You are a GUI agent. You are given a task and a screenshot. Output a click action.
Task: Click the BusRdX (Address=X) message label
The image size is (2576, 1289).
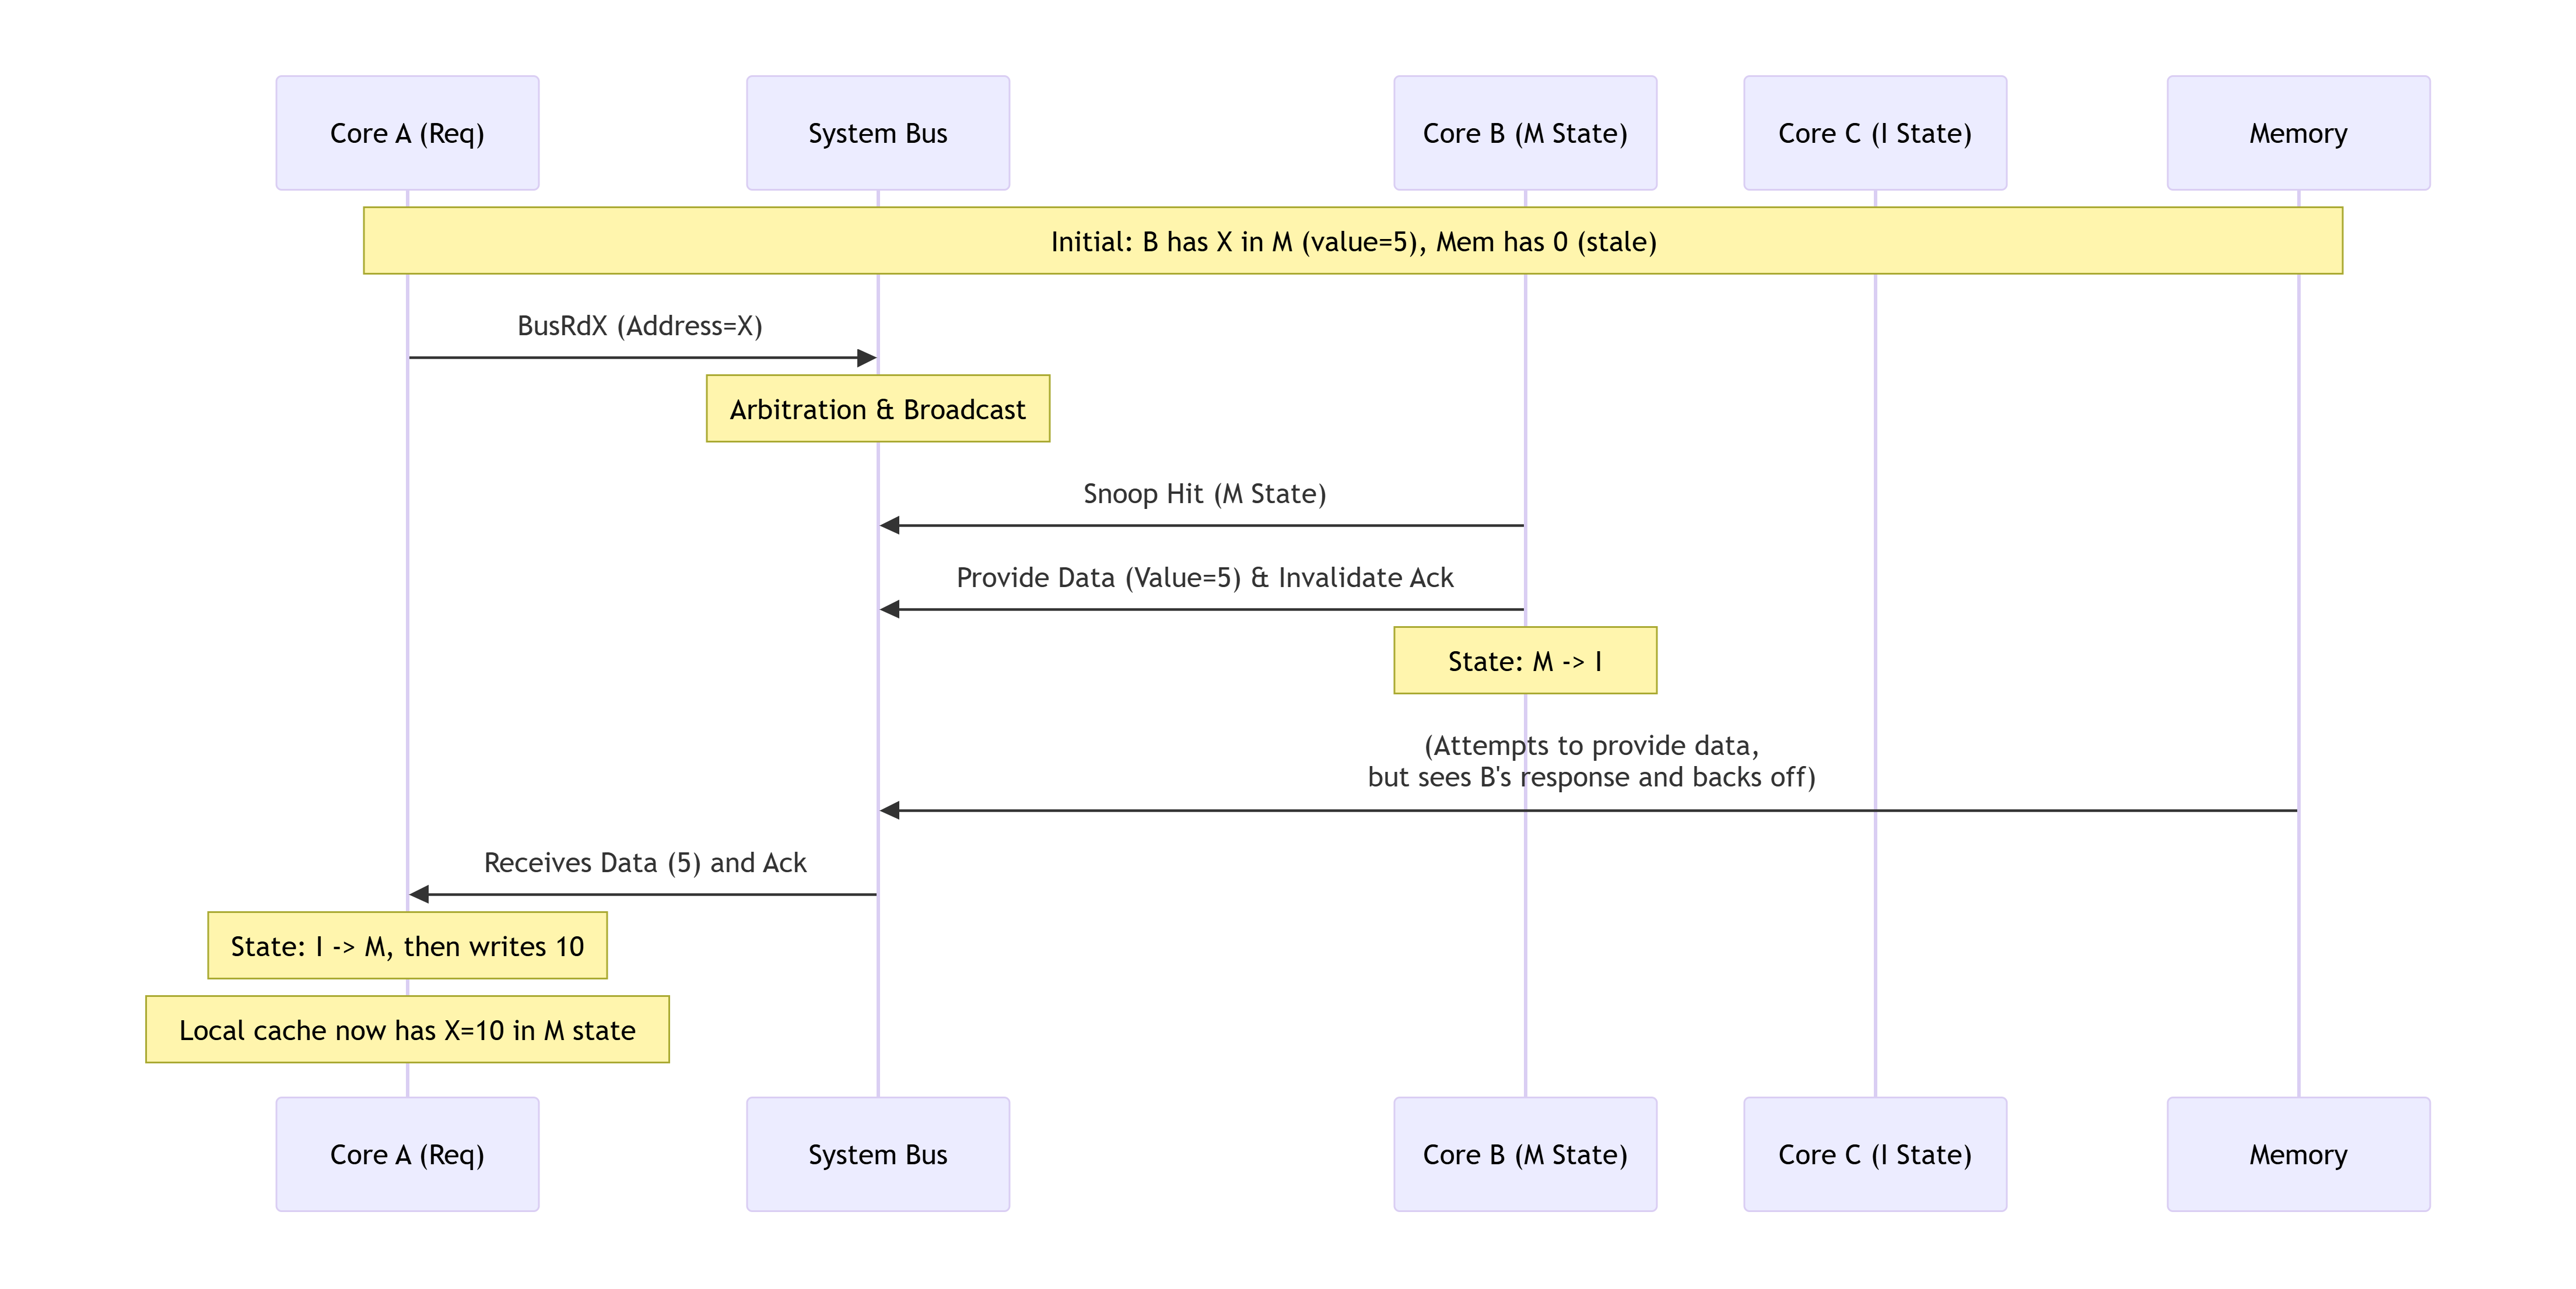639,326
